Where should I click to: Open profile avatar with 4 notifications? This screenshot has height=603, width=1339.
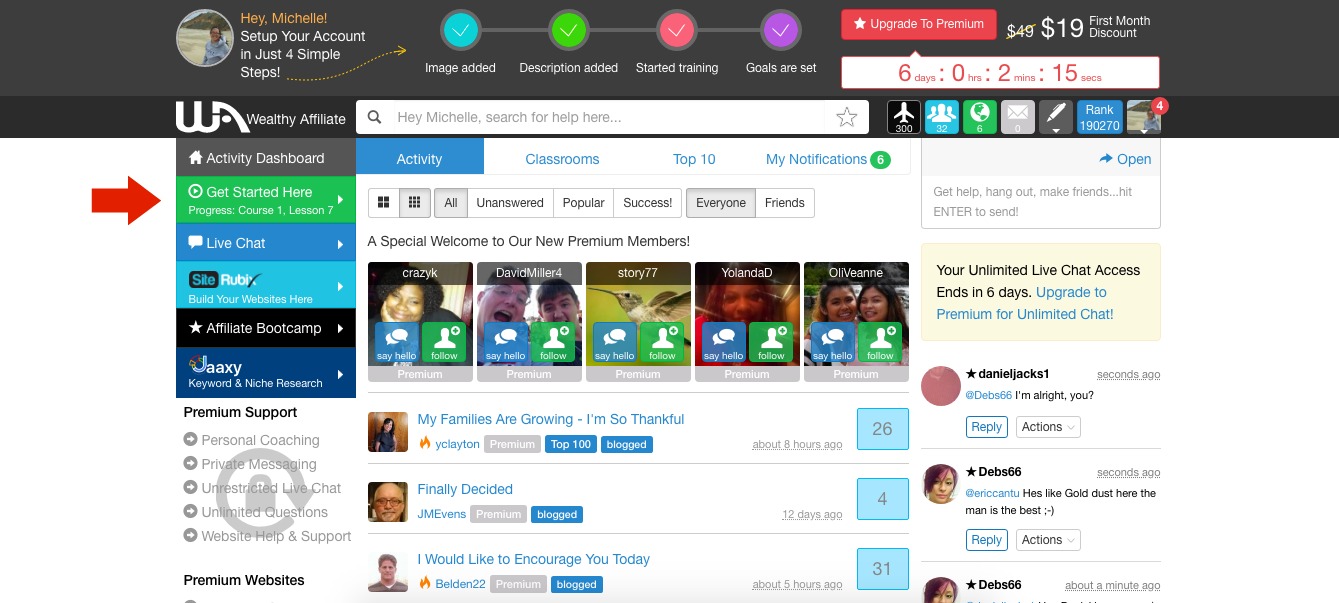(1143, 117)
